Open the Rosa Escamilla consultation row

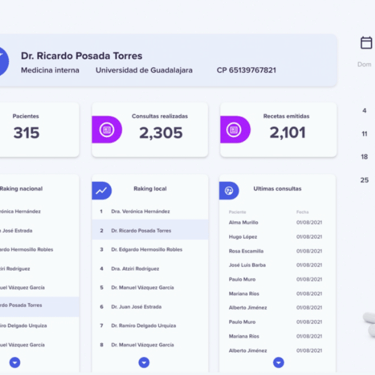point(276,251)
